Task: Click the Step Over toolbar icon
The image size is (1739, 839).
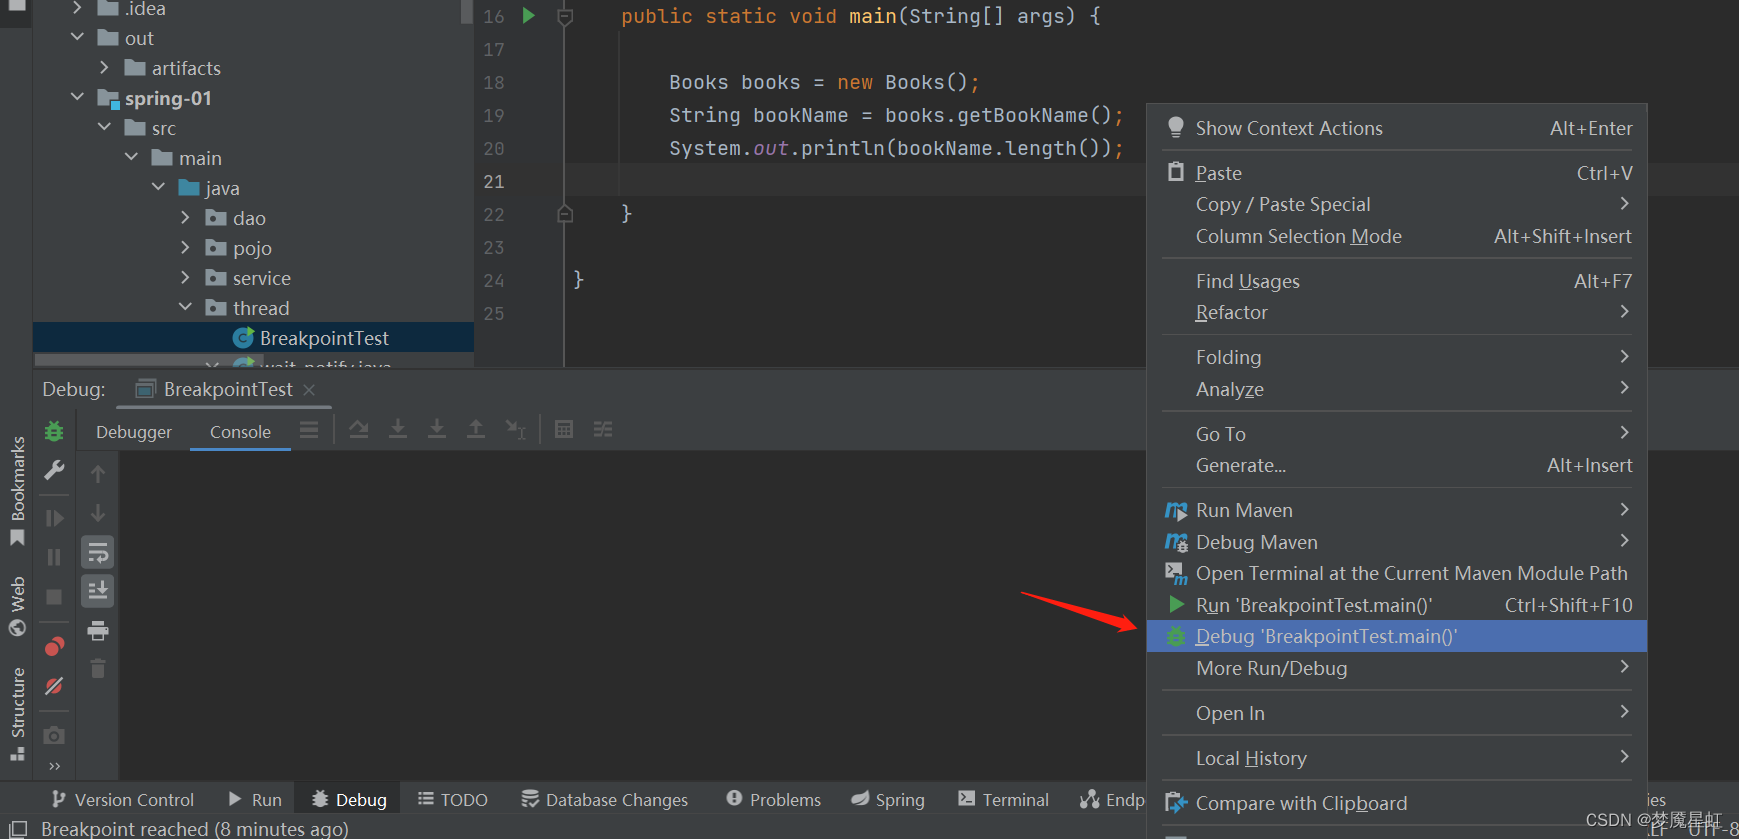Action: pyautogui.click(x=359, y=429)
